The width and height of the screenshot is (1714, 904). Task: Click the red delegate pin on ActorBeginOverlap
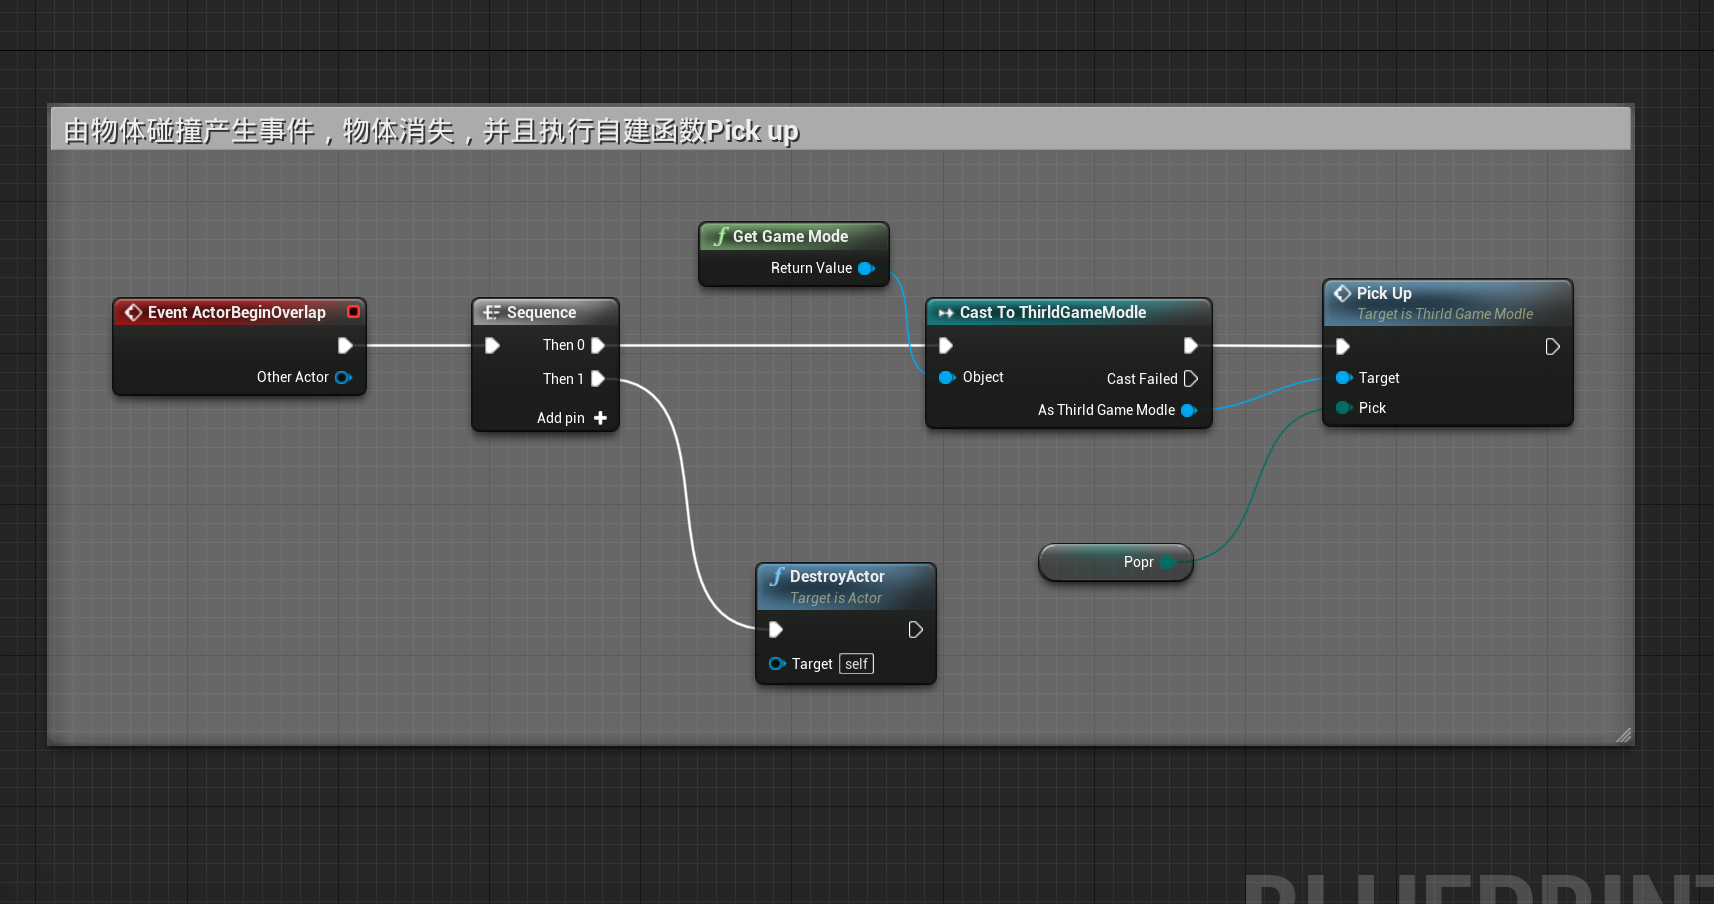353,312
